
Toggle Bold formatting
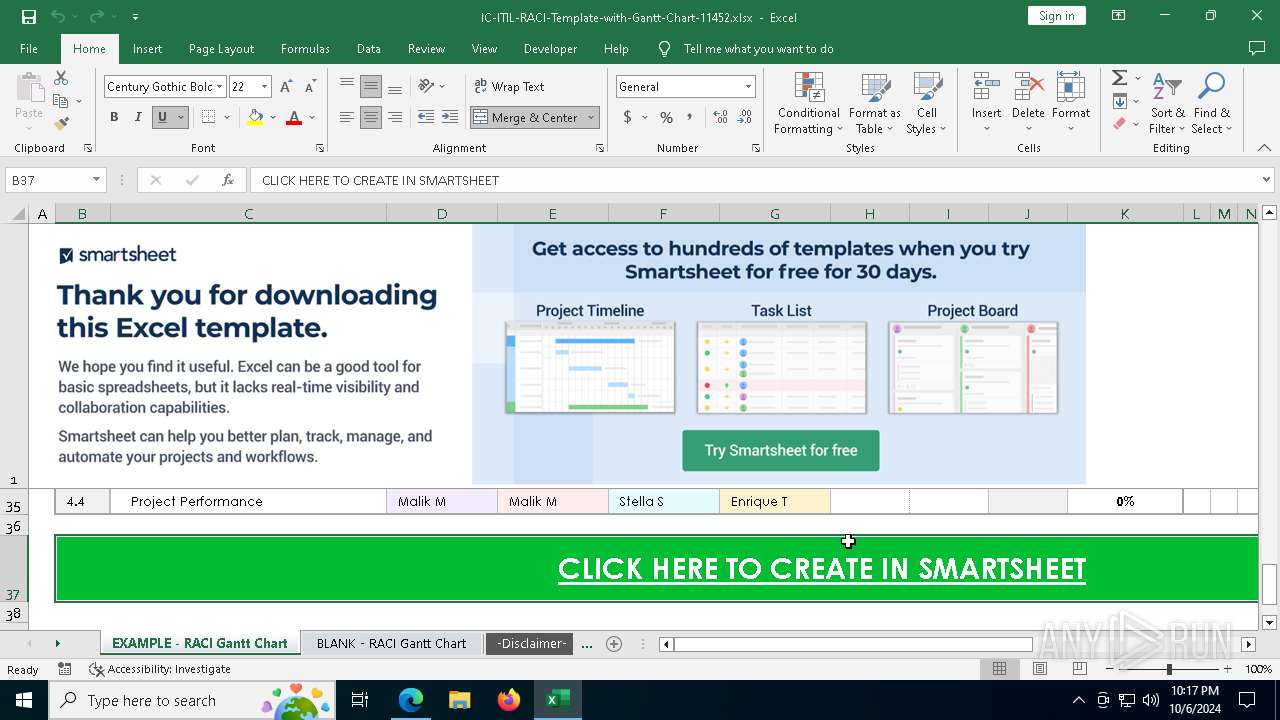pyautogui.click(x=114, y=117)
